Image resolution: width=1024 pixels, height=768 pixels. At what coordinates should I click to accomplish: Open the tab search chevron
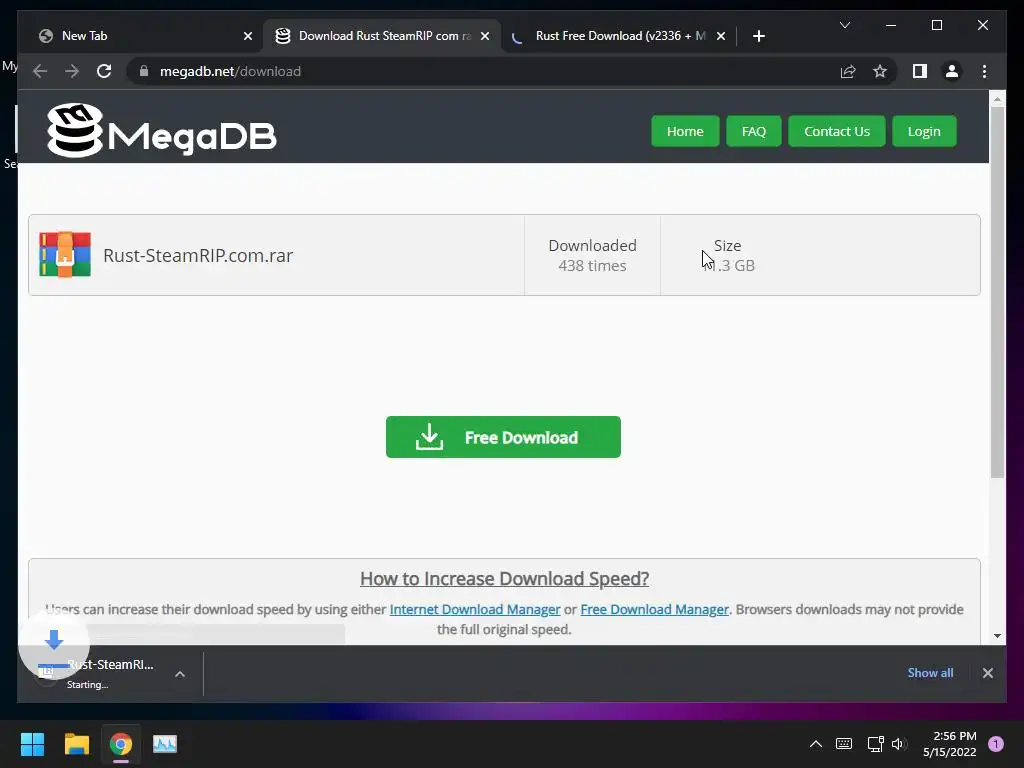(844, 25)
